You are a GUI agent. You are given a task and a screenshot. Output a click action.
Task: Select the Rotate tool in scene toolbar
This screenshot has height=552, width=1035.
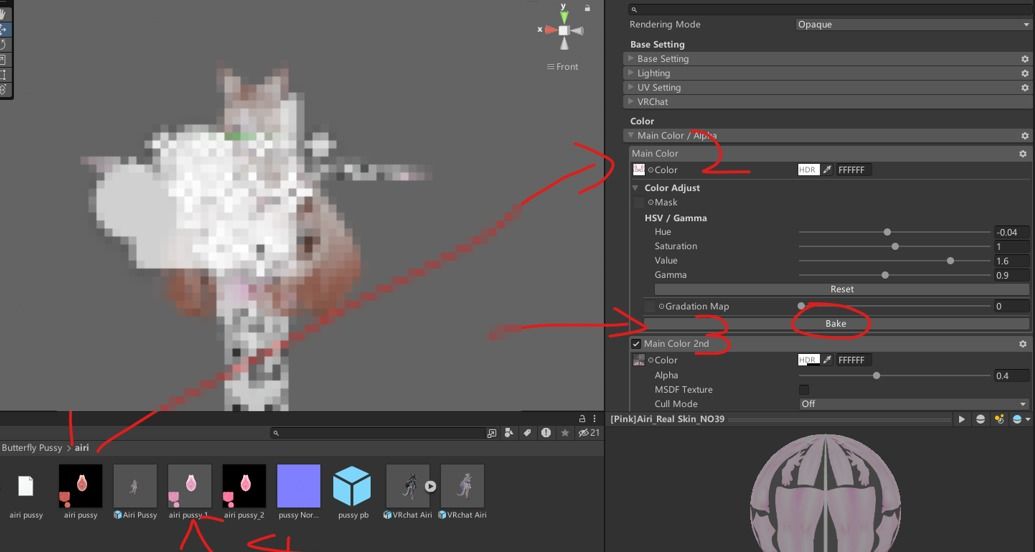3,44
